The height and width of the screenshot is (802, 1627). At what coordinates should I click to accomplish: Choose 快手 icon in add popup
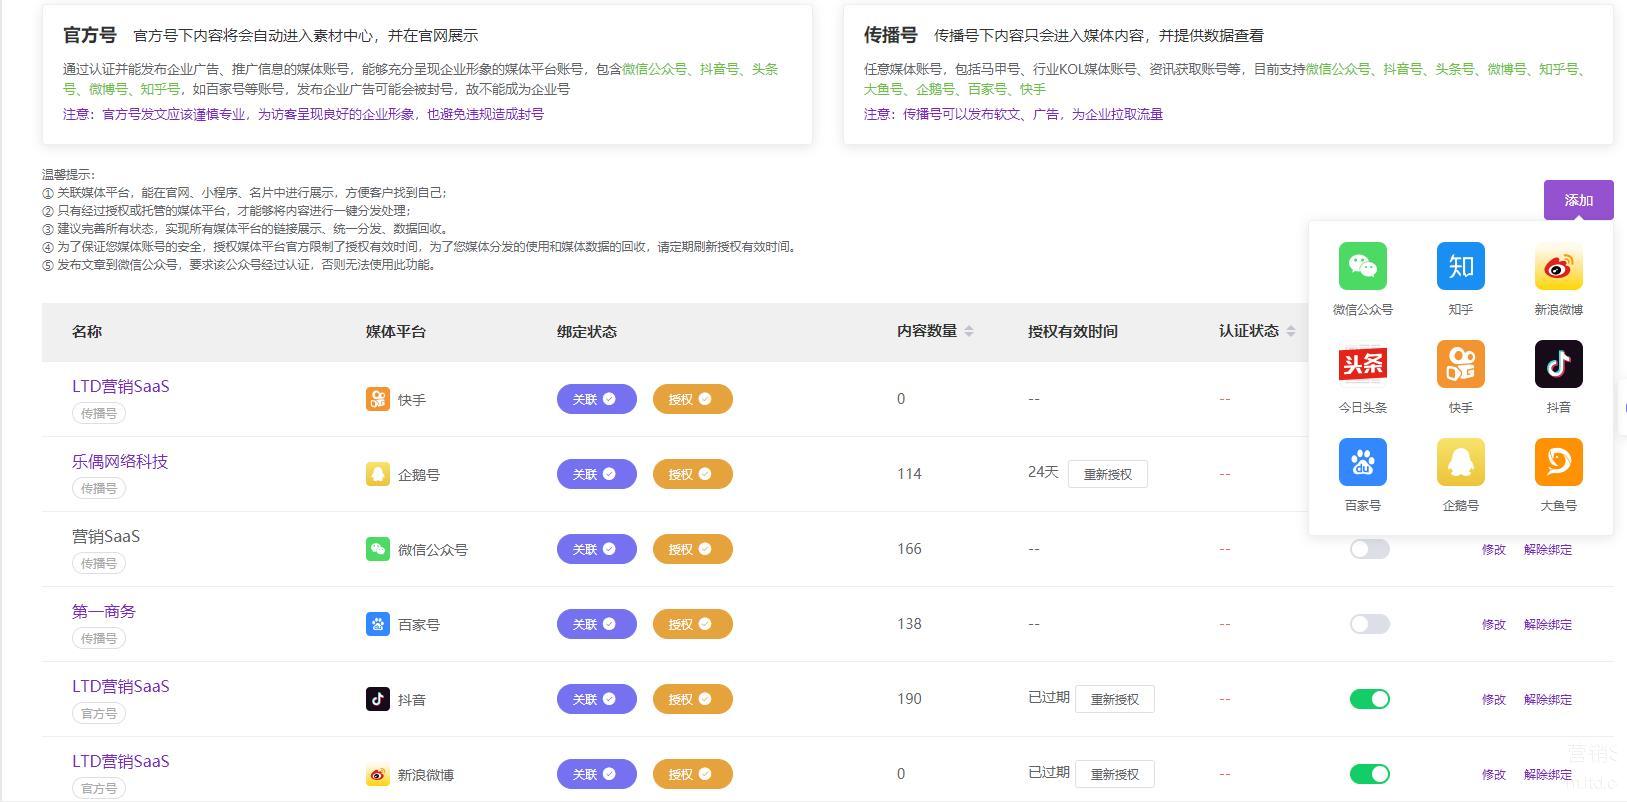(x=1460, y=364)
